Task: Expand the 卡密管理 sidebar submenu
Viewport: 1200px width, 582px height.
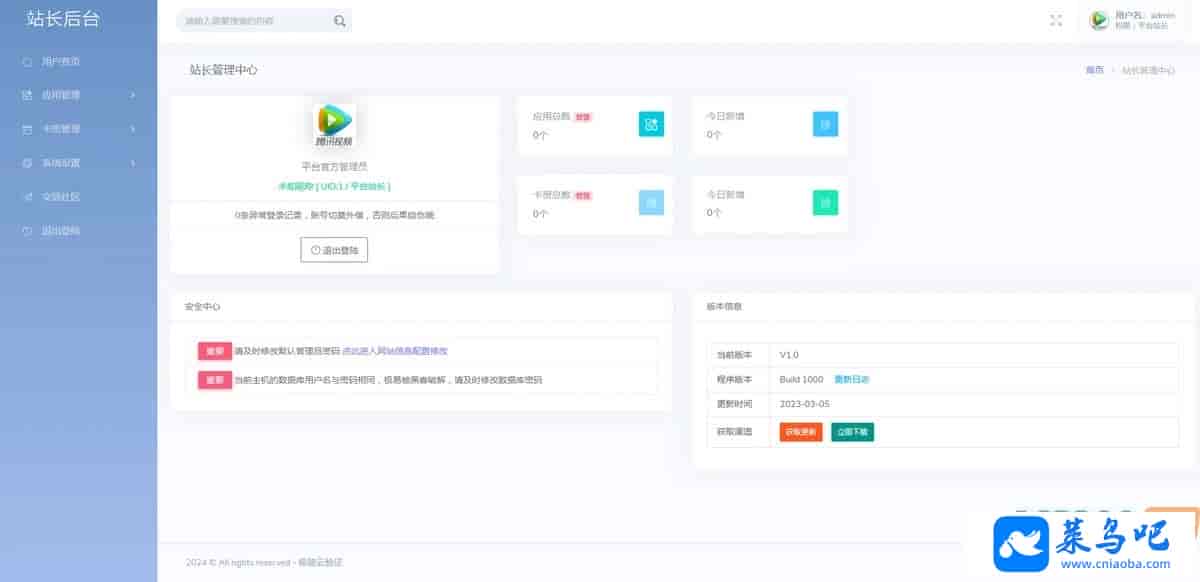Action: (78, 129)
